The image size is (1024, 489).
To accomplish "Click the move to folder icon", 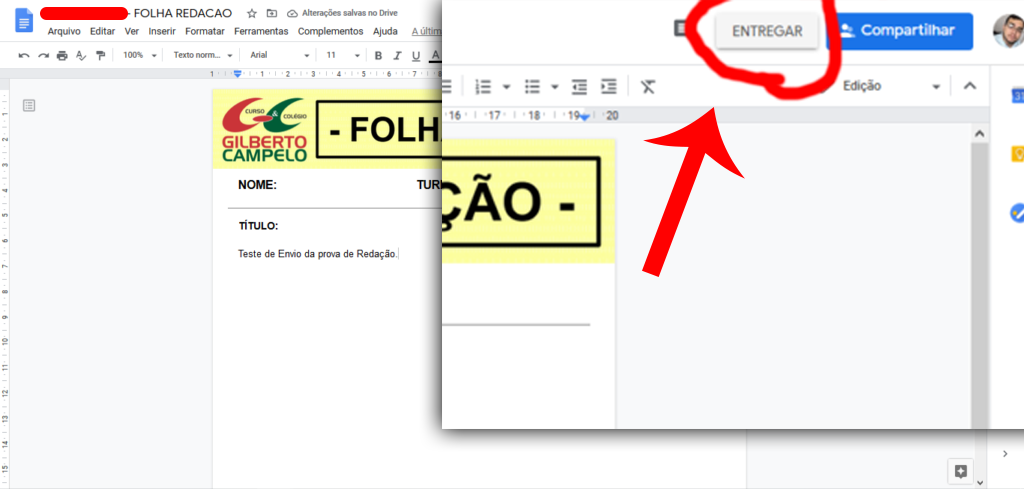I will click(x=271, y=13).
